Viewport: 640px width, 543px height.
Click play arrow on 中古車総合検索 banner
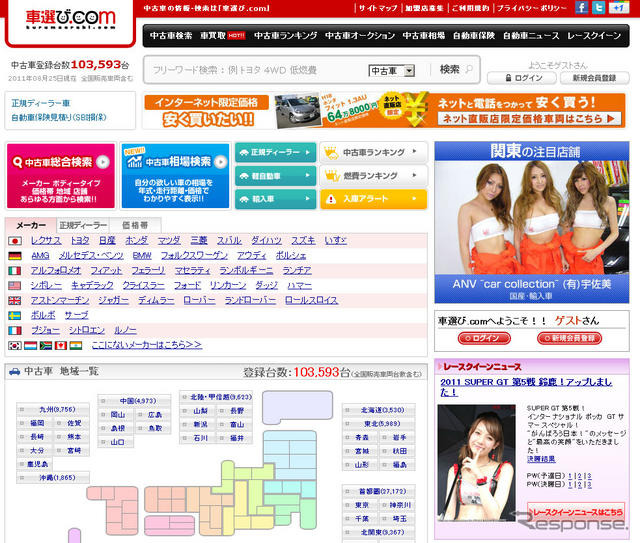click(x=103, y=162)
